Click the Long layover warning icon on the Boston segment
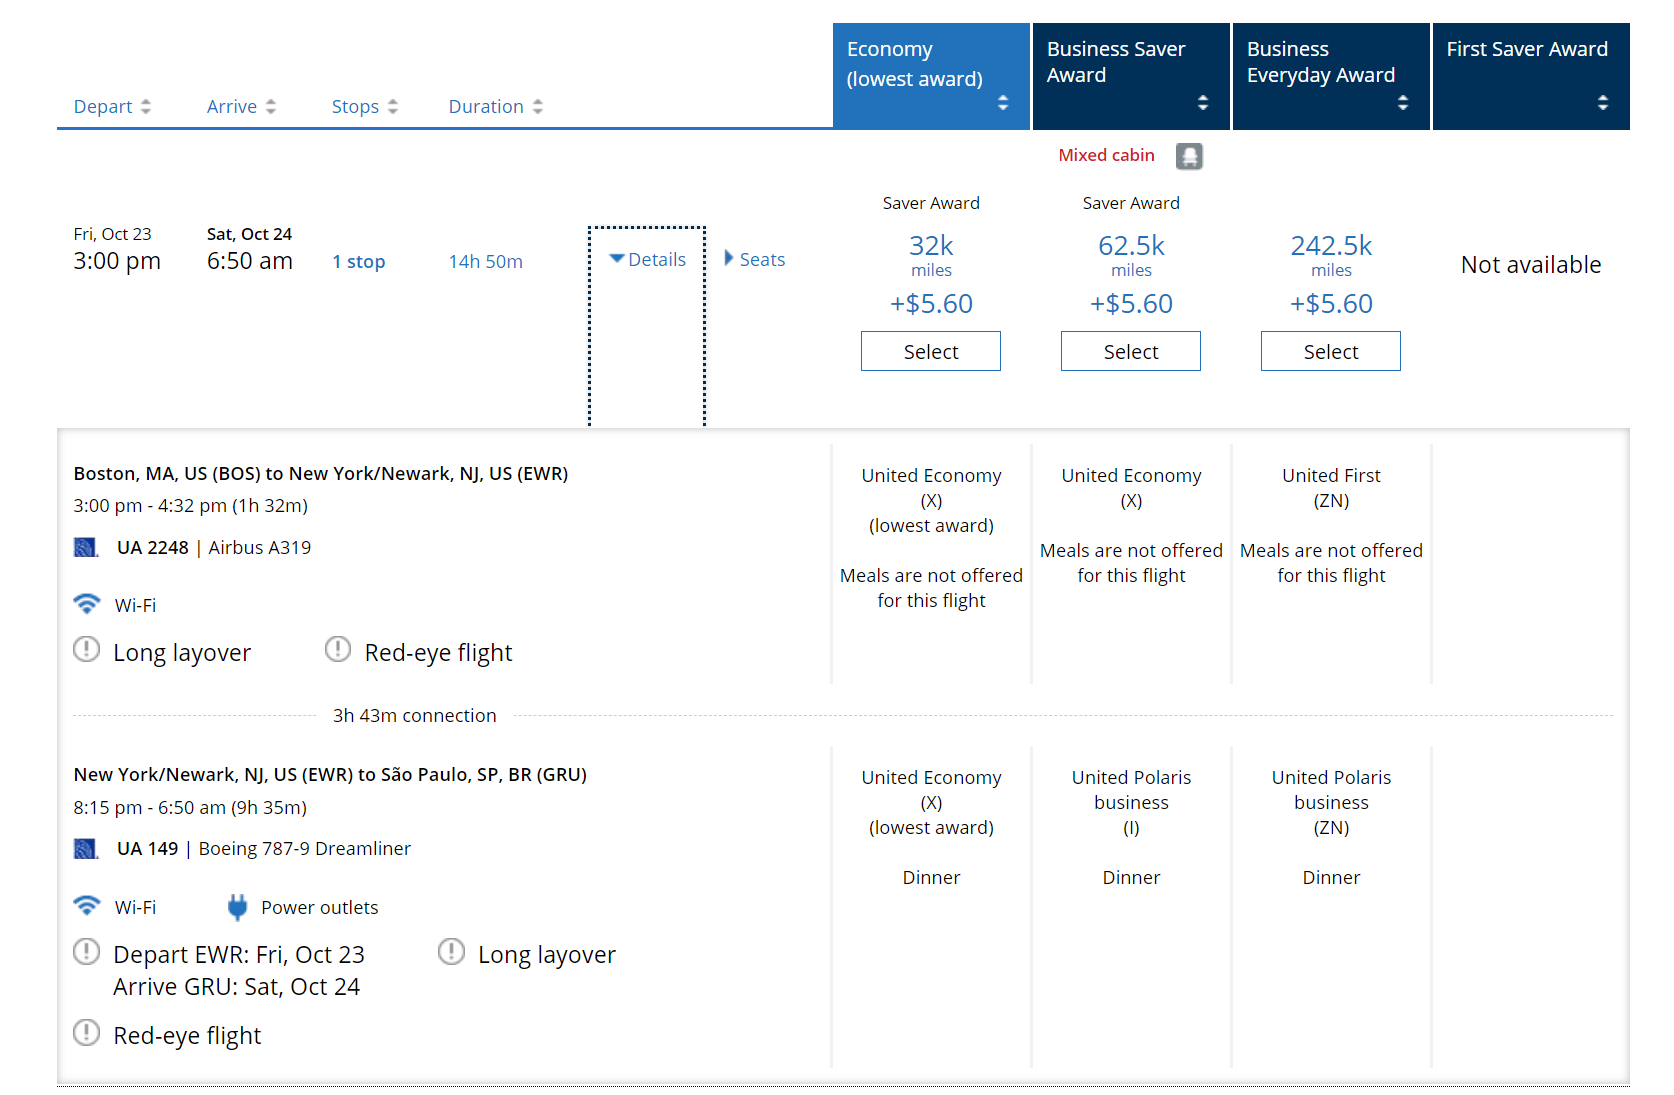 click(87, 650)
